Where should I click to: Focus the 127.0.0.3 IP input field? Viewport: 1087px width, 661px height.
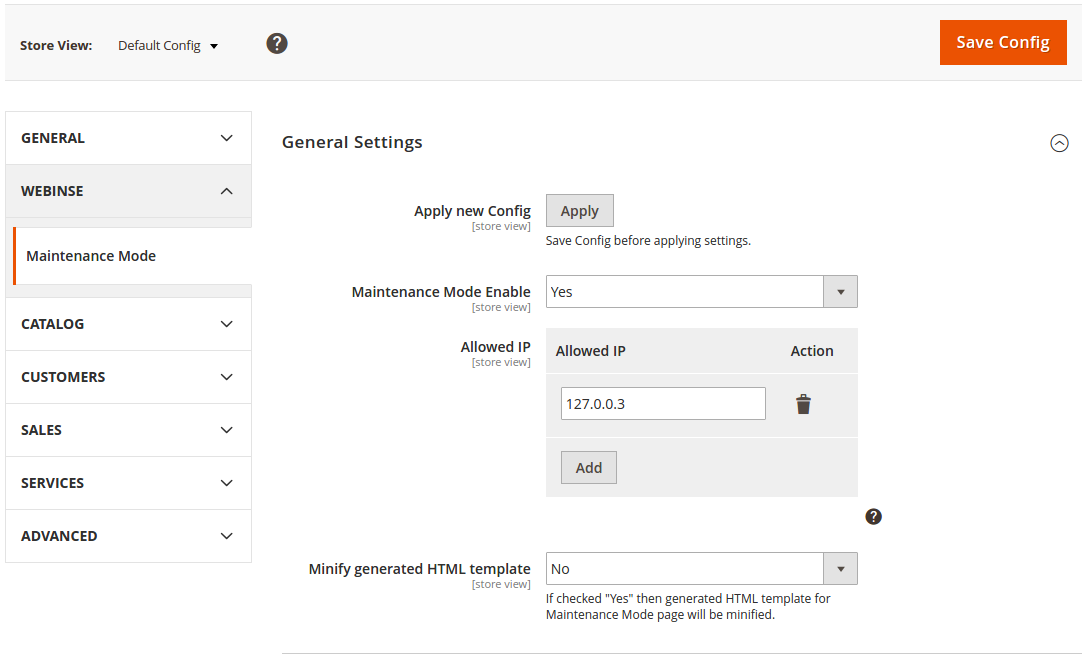tap(663, 404)
